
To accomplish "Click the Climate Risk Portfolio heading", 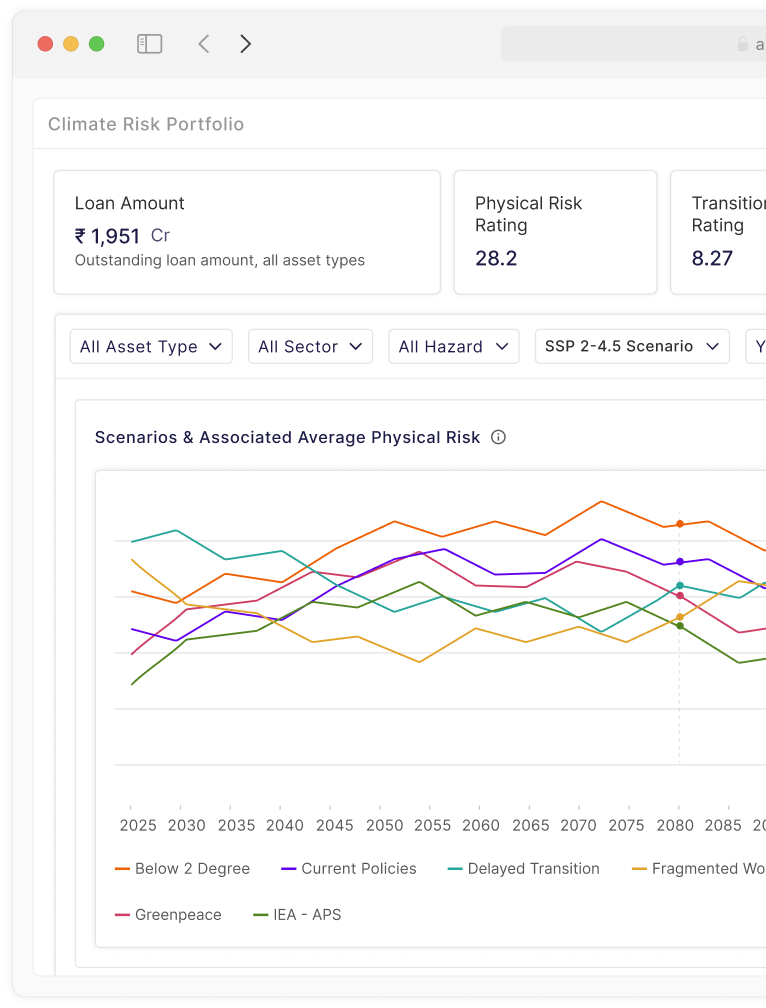I will click(146, 124).
